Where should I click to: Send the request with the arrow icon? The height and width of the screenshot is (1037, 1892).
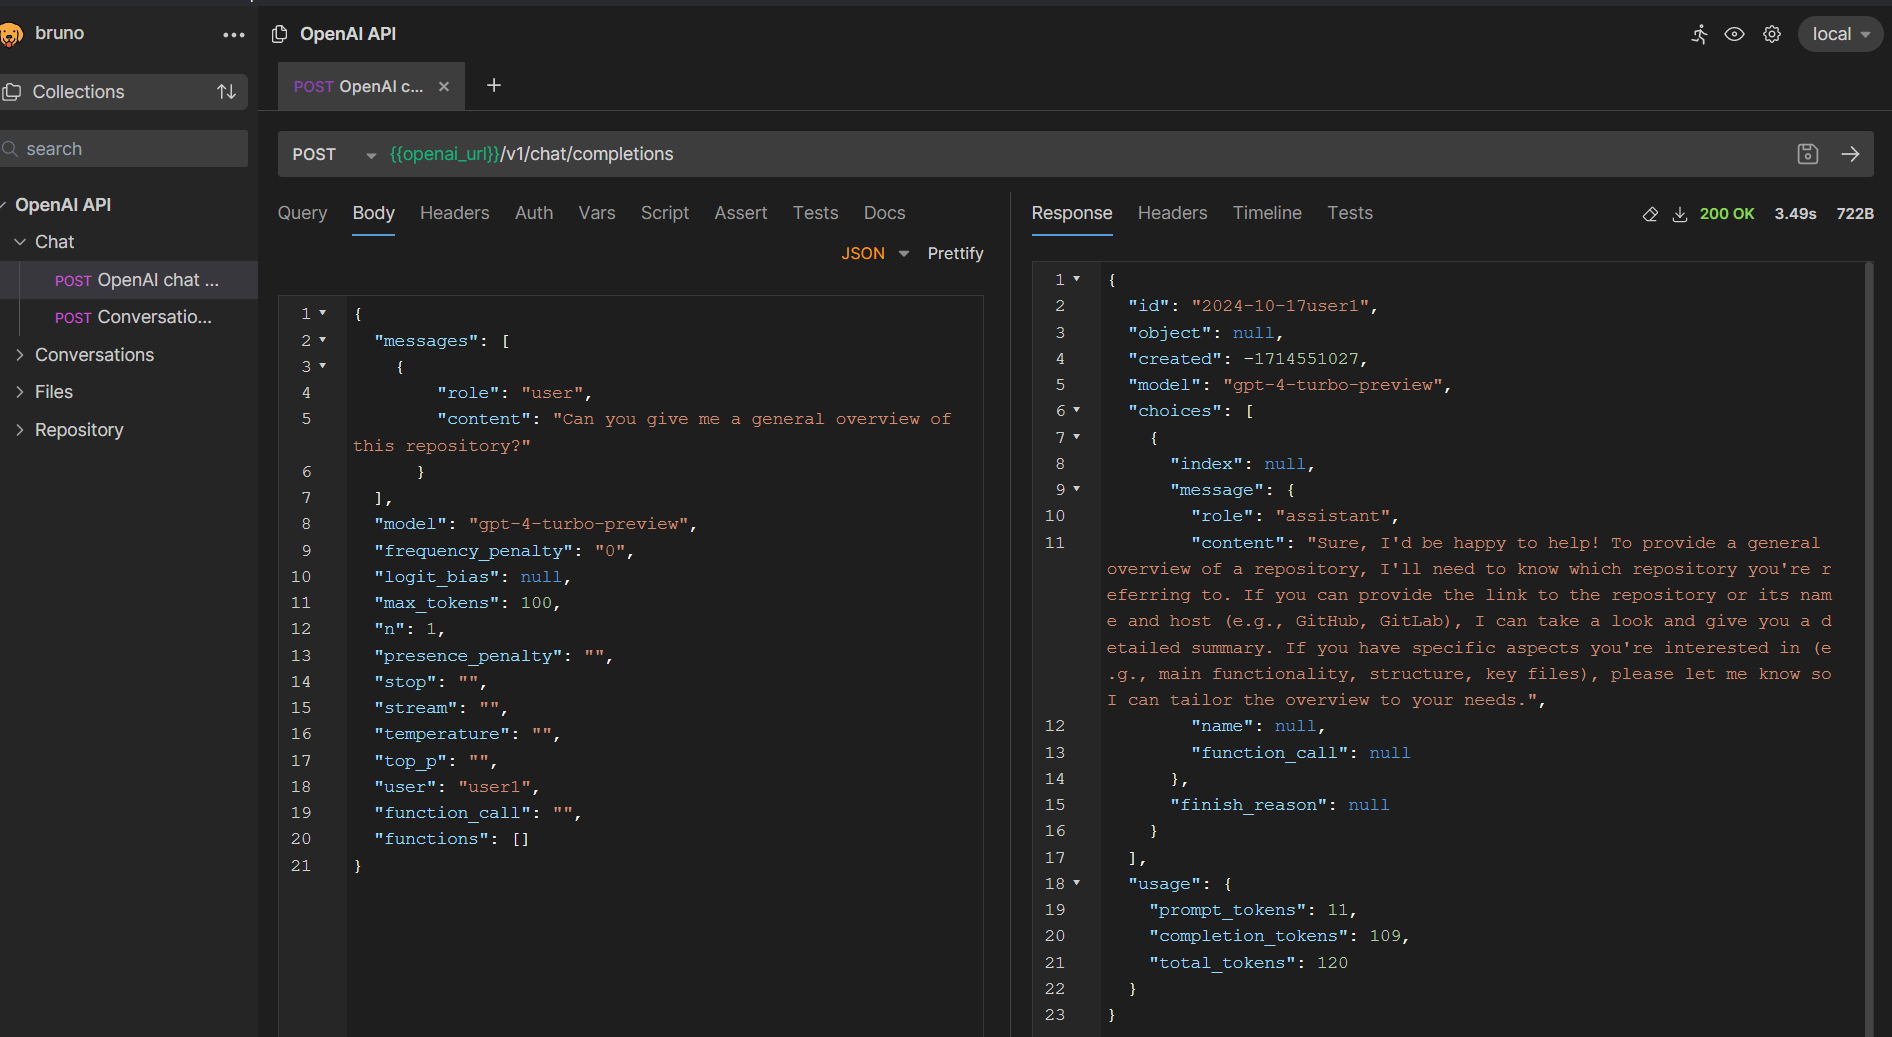pyautogui.click(x=1850, y=154)
